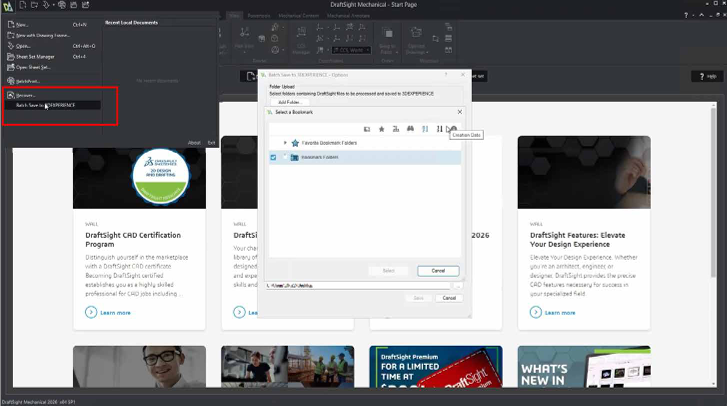Select Bookmark Folders tree item

tap(319, 158)
